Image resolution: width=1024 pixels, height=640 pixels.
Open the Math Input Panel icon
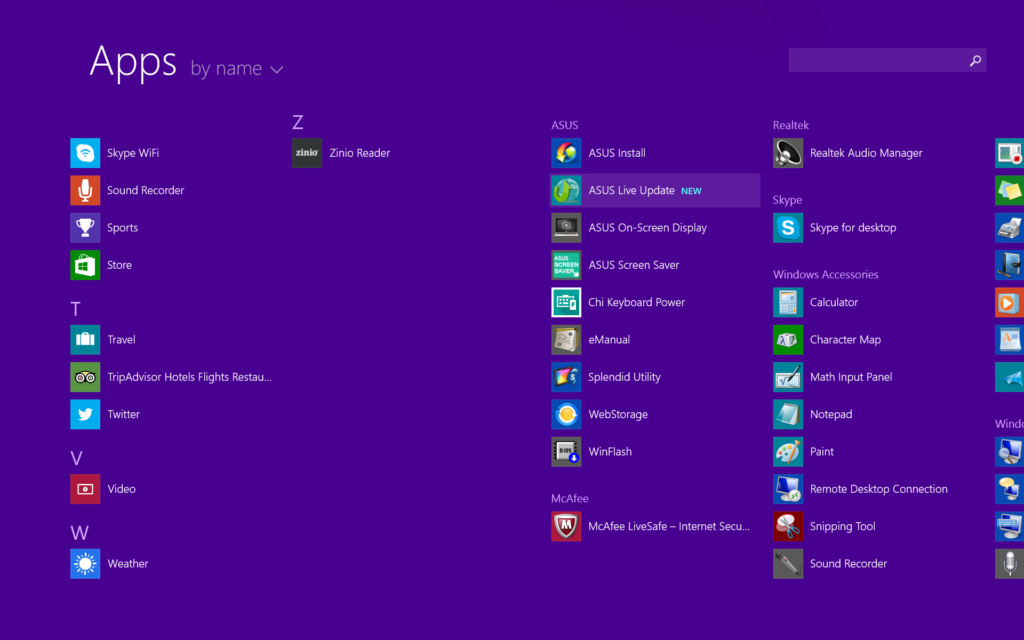pyautogui.click(x=788, y=377)
